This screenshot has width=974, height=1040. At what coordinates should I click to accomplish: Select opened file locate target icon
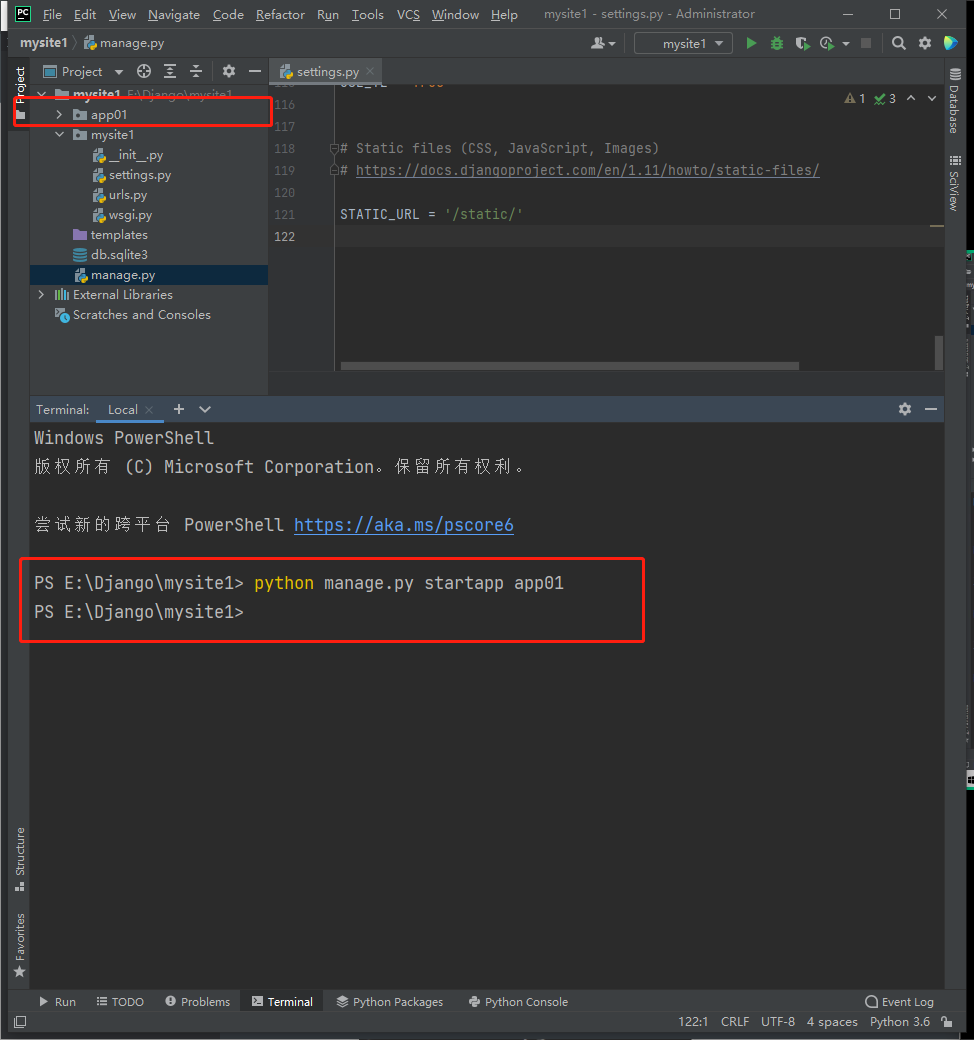click(144, 72)
